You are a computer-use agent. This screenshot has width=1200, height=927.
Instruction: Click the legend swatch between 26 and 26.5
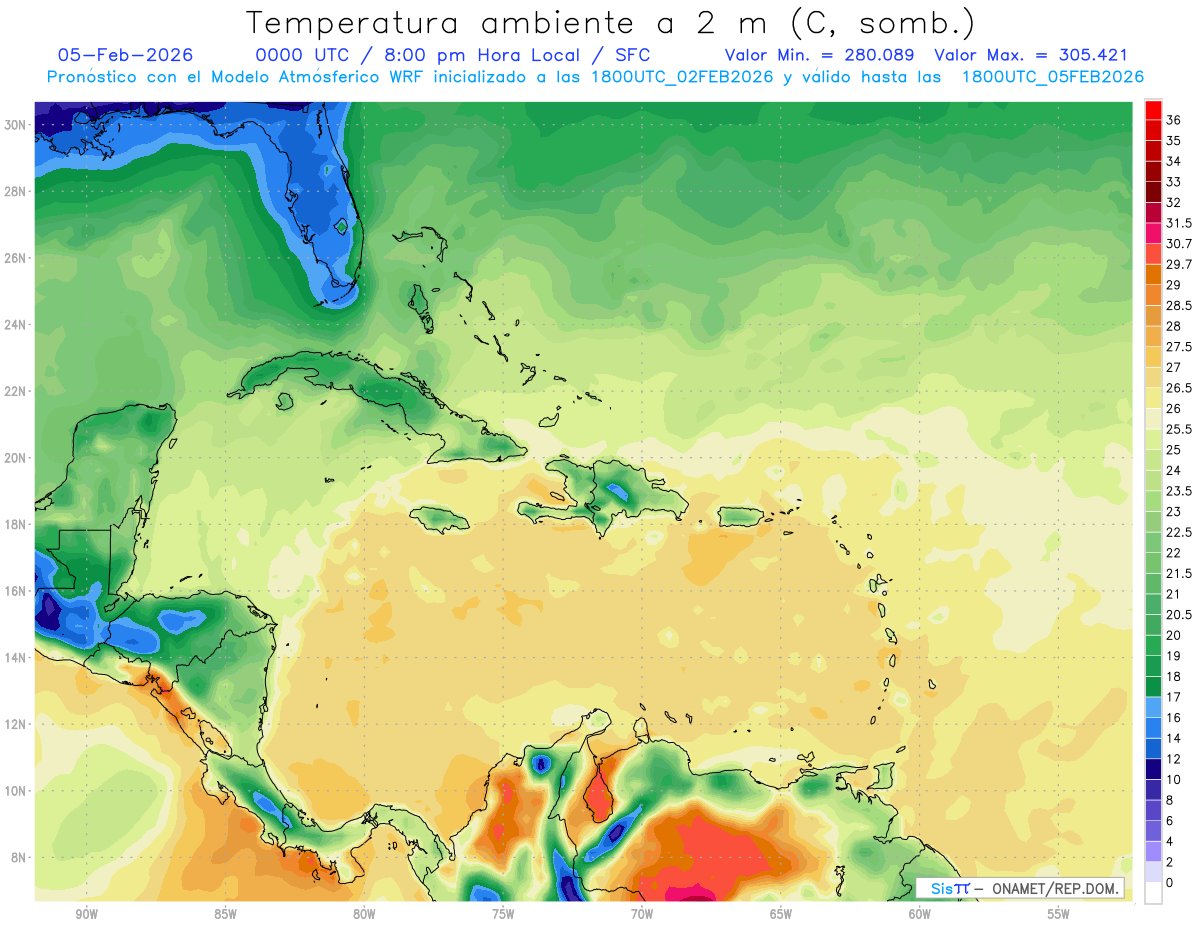pyautogui.click(x=1153, y=398)
